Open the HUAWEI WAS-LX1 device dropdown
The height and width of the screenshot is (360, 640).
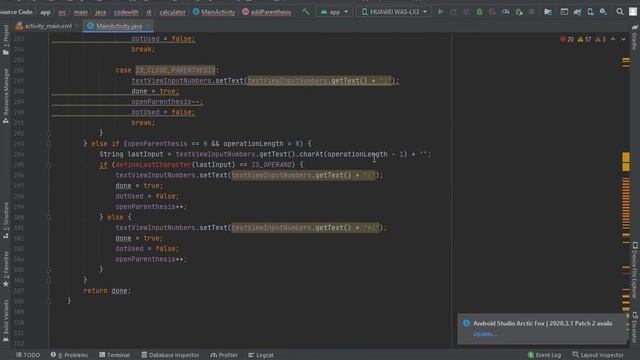click(394, 12)
